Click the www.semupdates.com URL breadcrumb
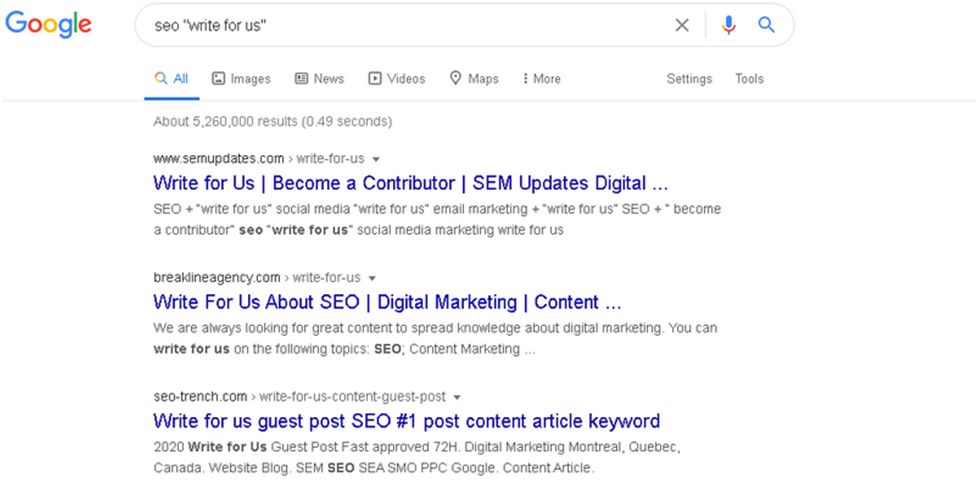Image resolution: width=979 pixels, height=485 pixels. [219, 159]
